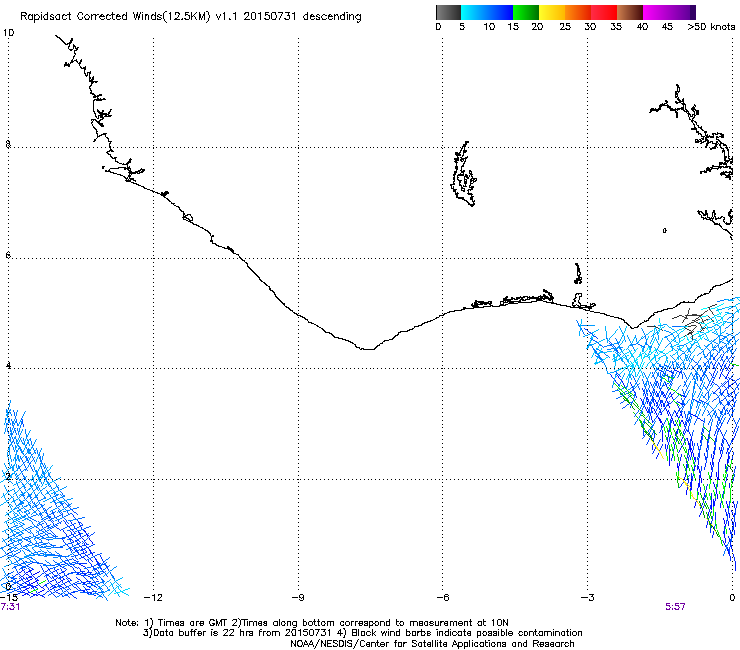Click the '>50 knots' legend label
This screenshot has width=740, height=650.
pyautogui.click(x=711, y=26)
